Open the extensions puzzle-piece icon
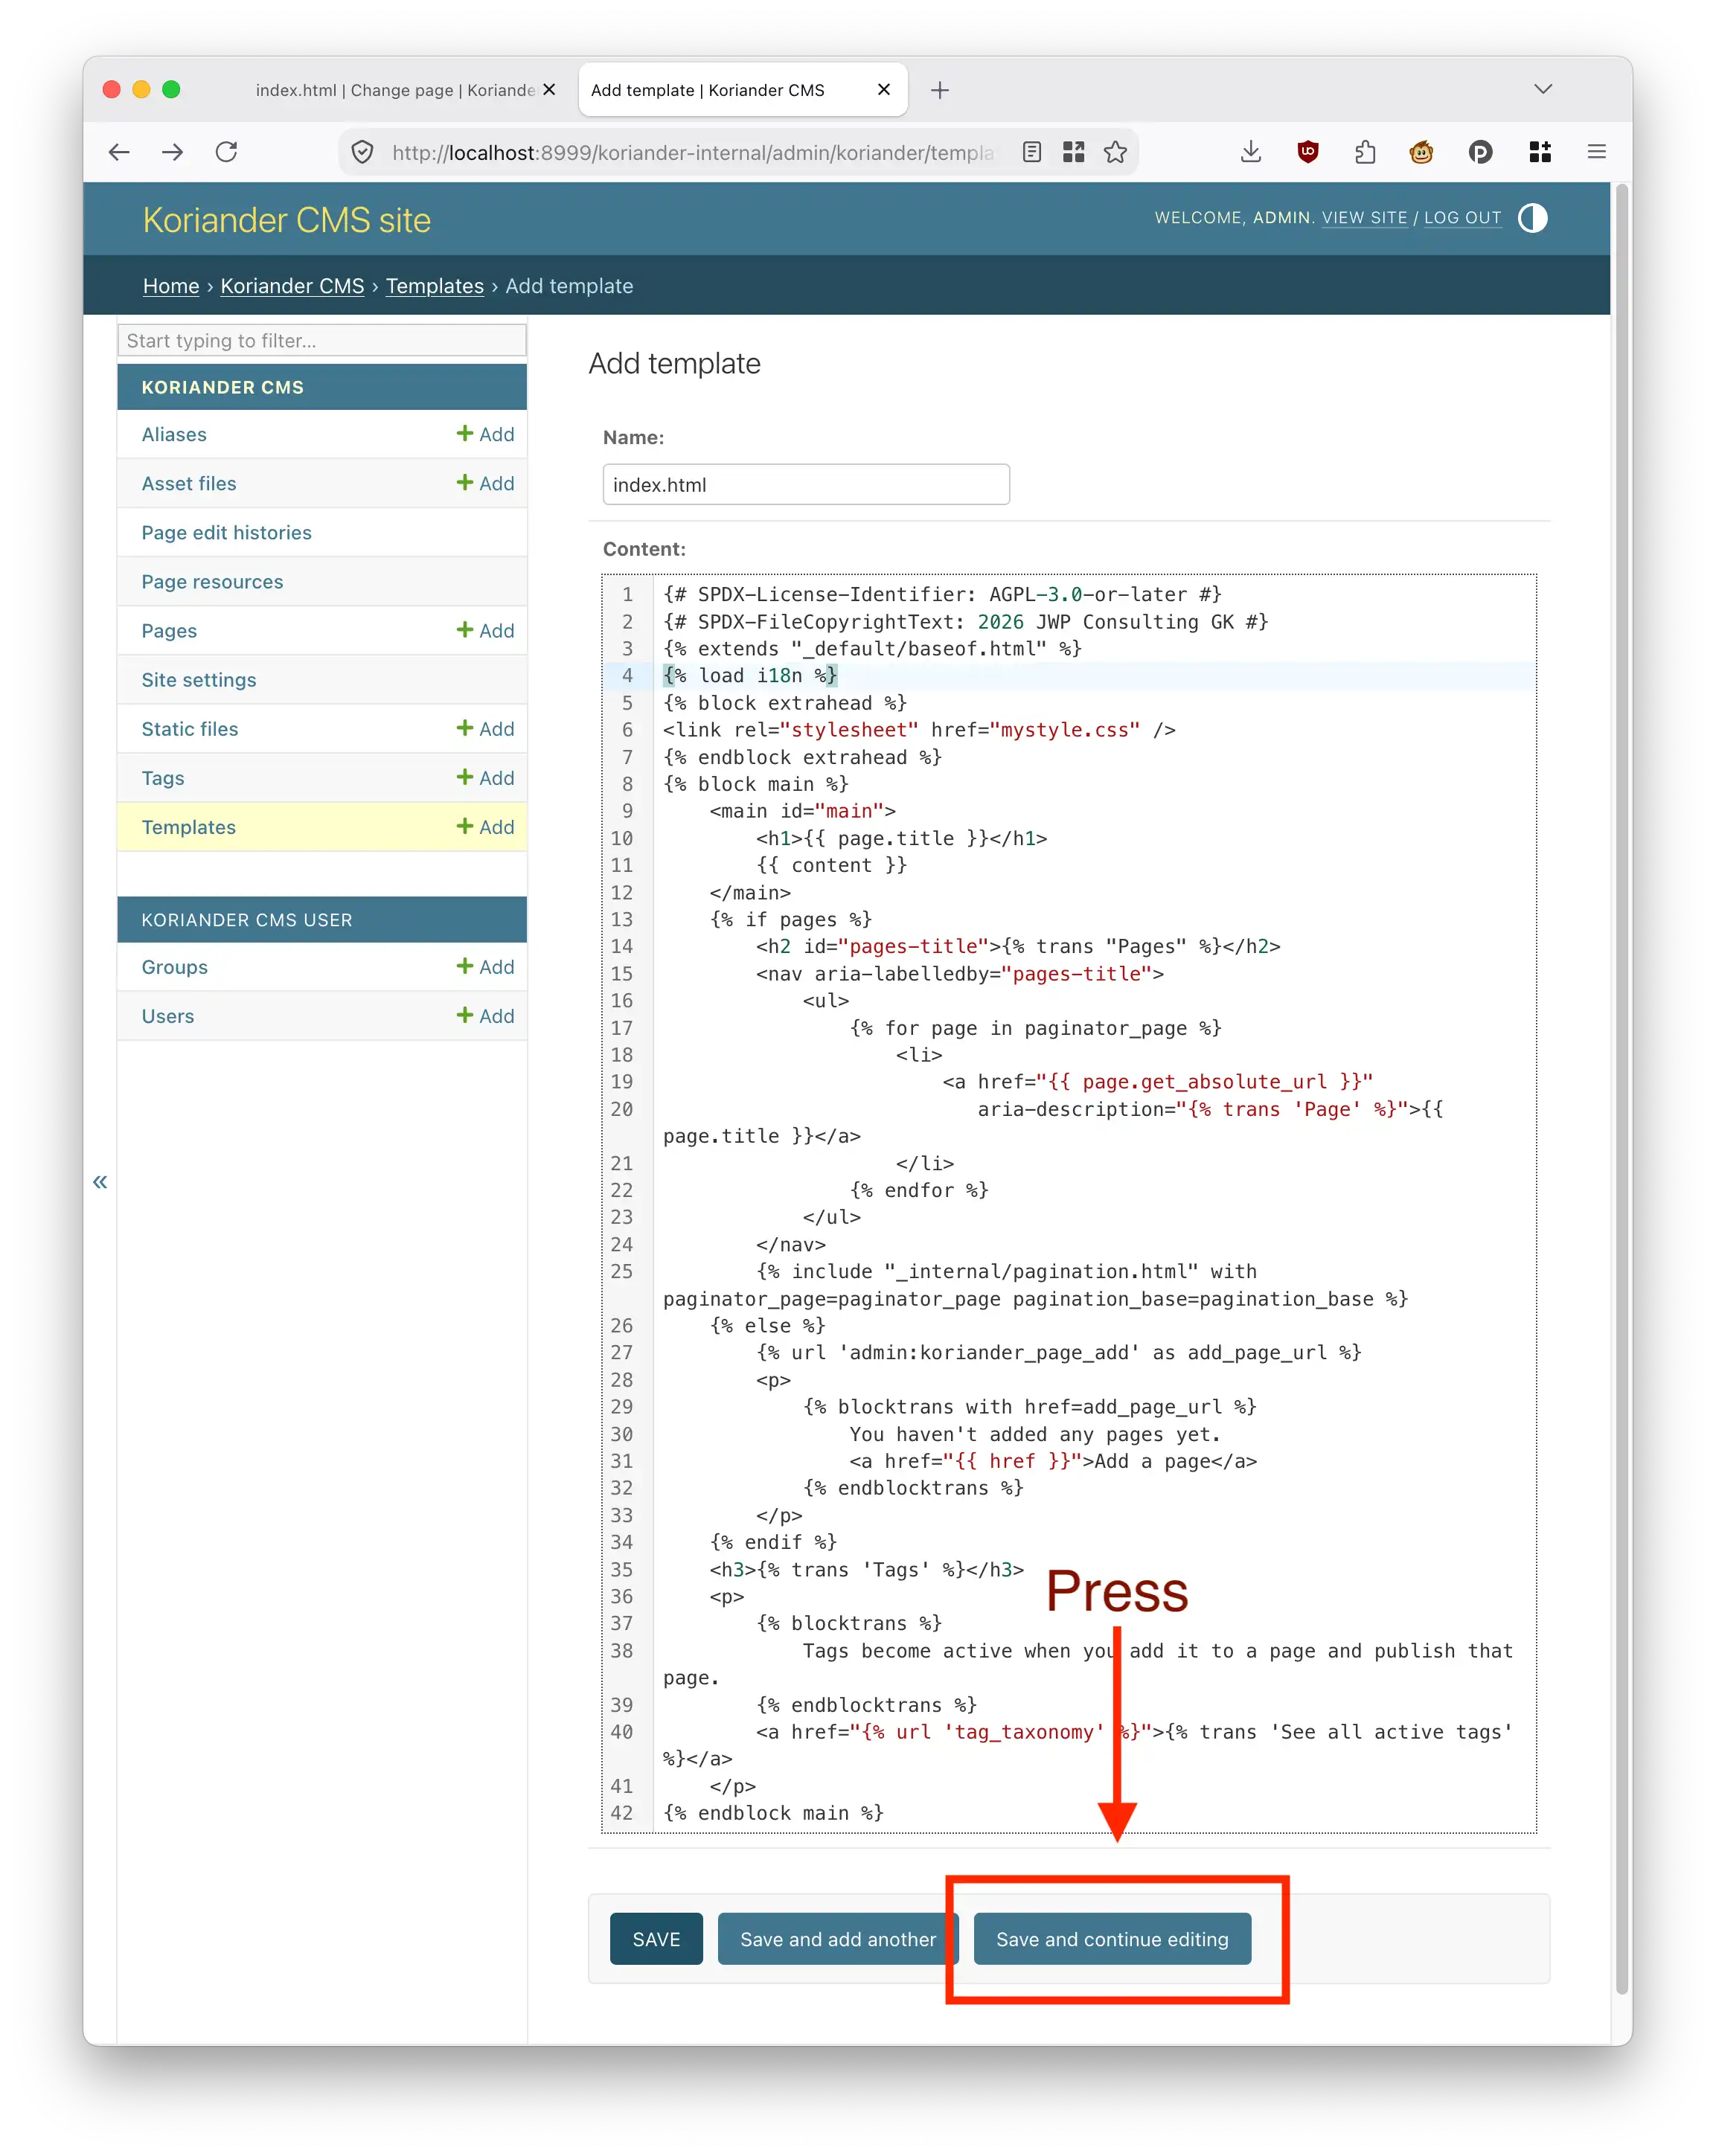 coord(1365,152)
